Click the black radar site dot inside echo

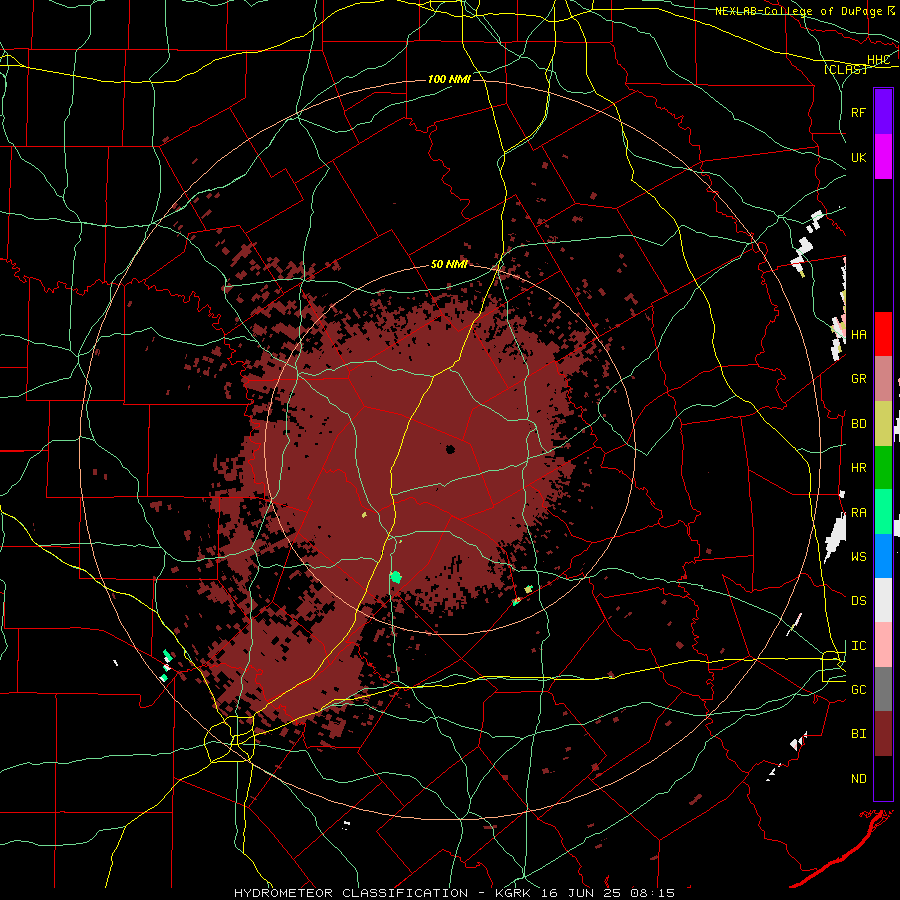click(x=450, y=449)
